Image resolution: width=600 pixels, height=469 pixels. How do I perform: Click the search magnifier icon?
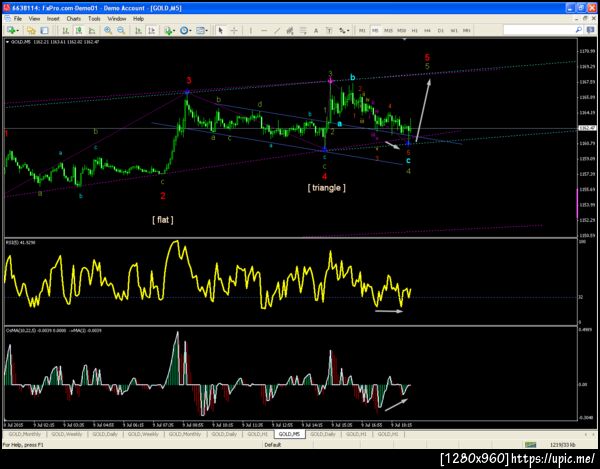[x=579, y=30]
